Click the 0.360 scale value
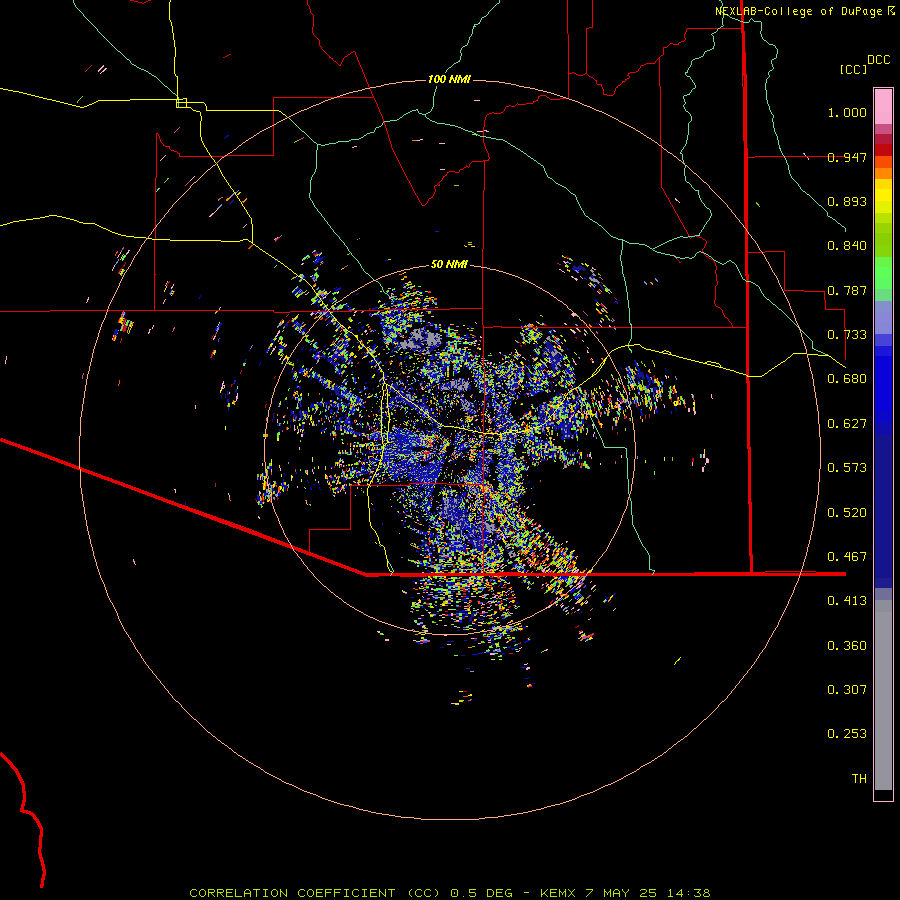This screenshot has width=900, height=900. pos(847,646)
